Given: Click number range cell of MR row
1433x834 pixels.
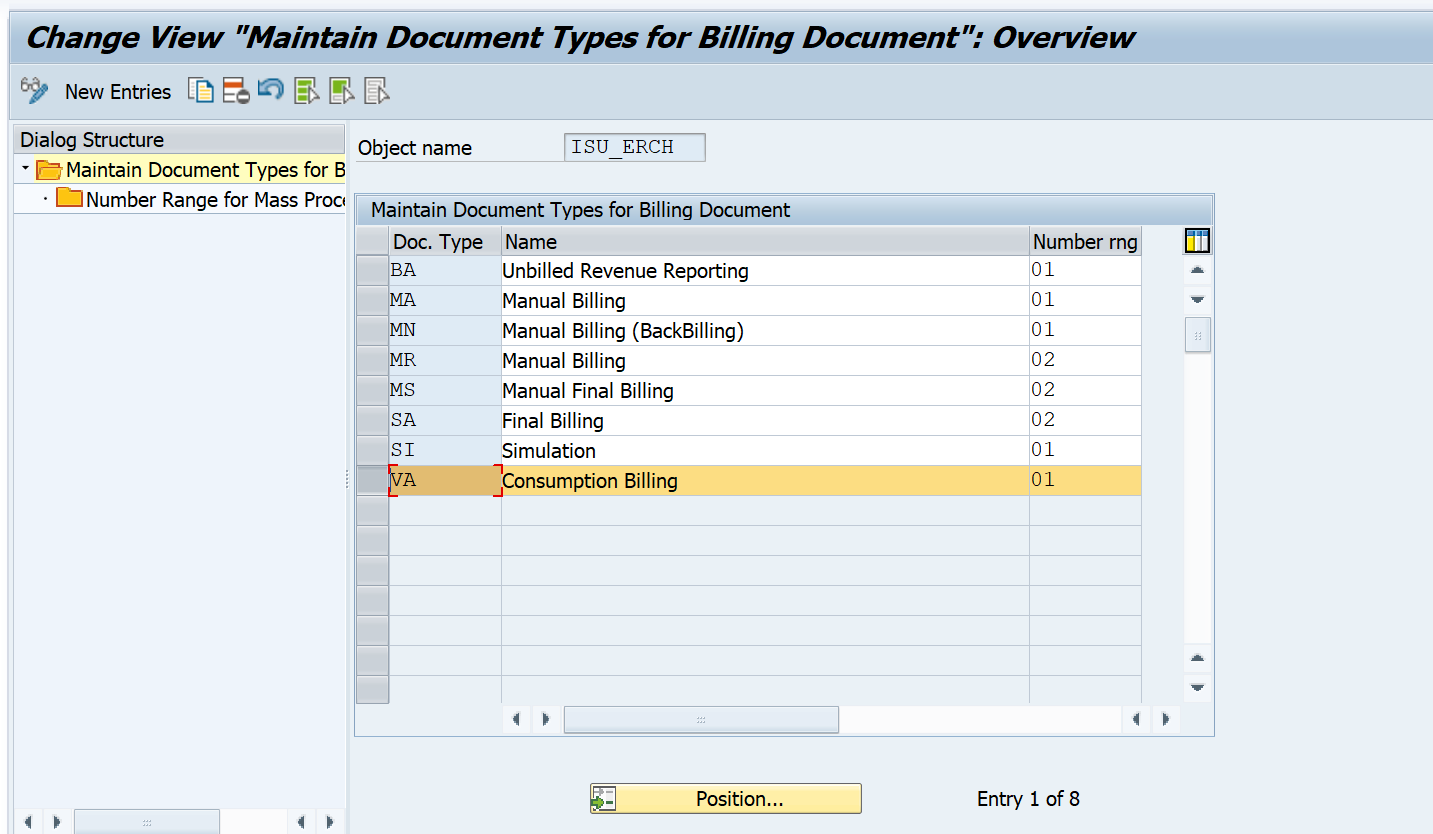Looking at the screenshot, I should (1085, 361).
